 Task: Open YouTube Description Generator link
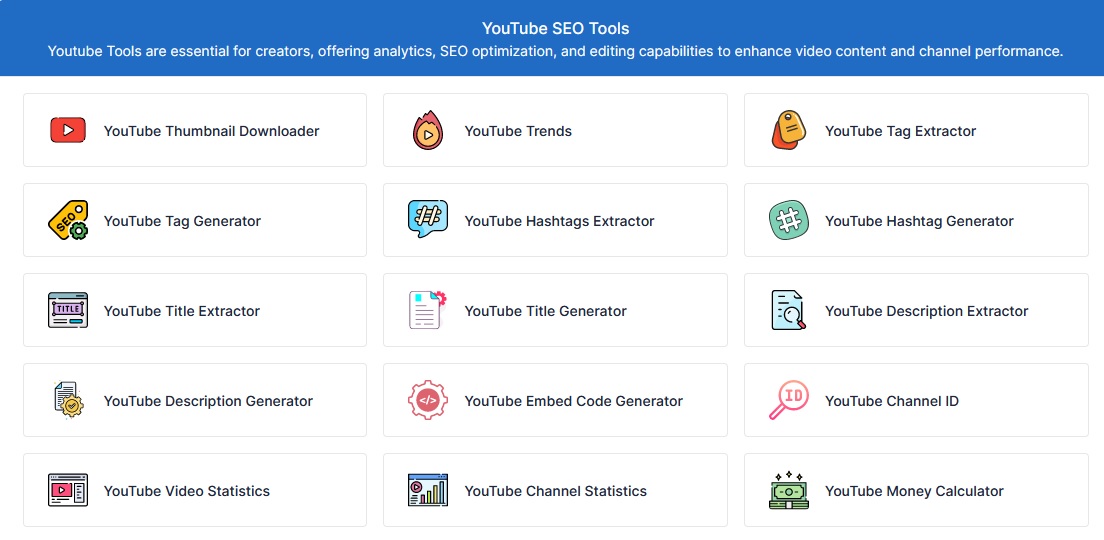click(x=208, y=401)
